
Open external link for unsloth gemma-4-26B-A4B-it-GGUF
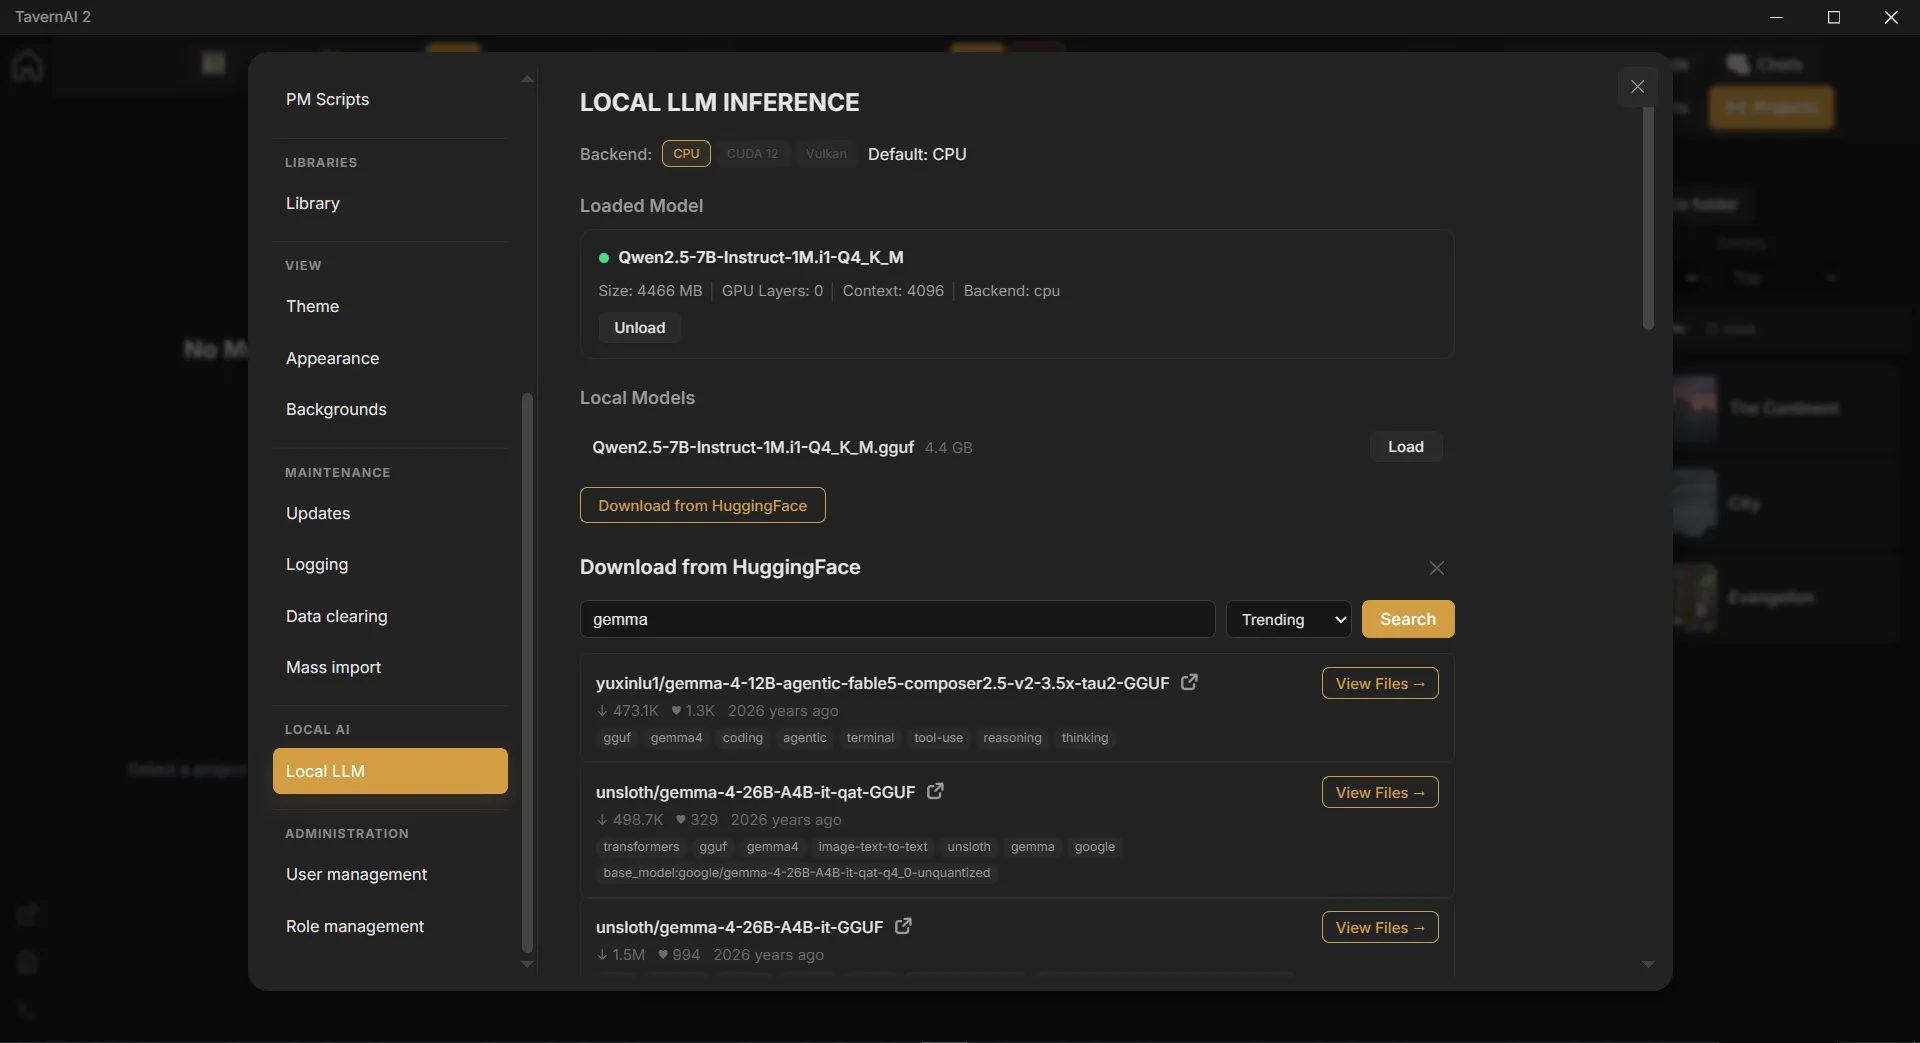point(903,926)
